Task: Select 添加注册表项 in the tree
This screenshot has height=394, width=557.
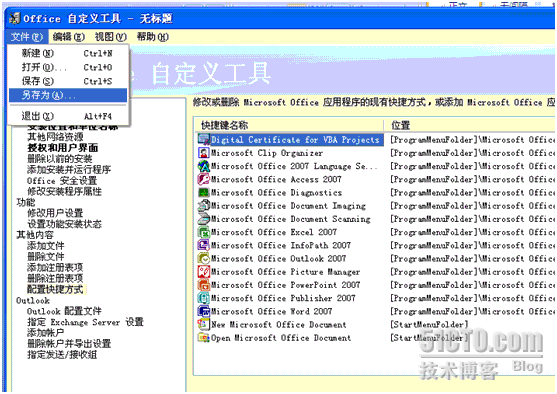Action: [x=55, y=268]
